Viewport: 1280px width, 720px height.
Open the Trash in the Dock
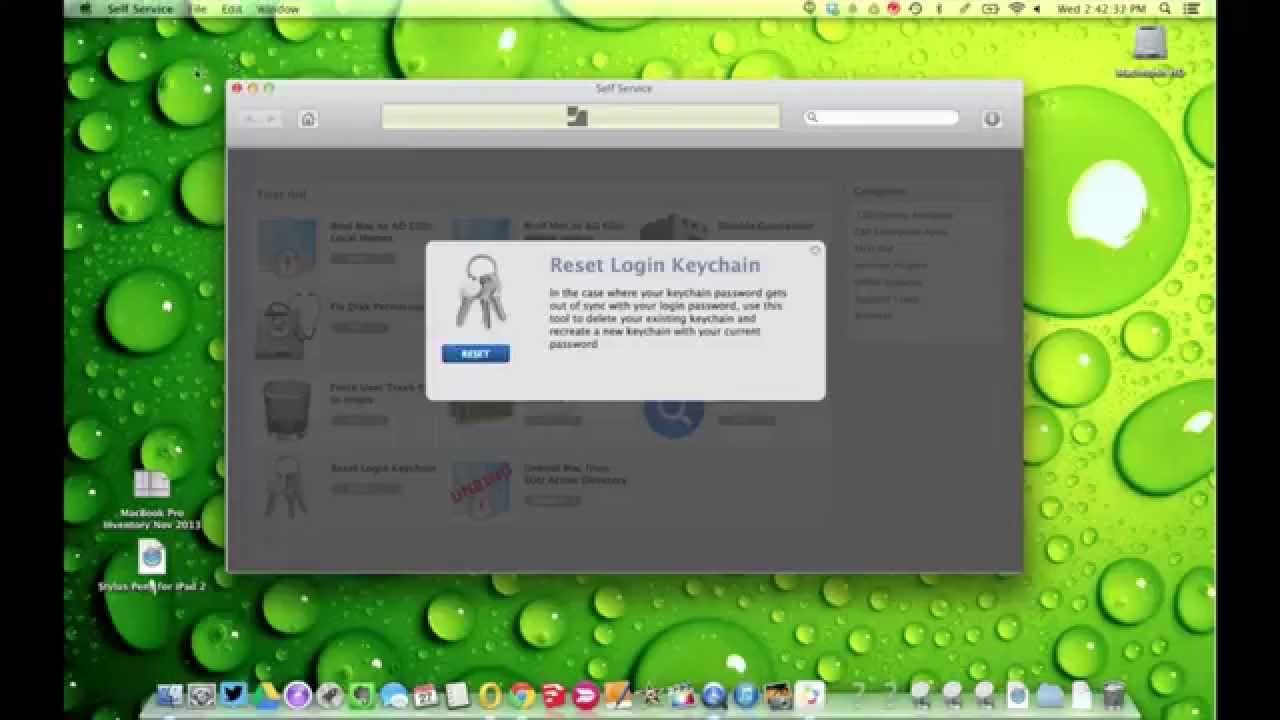[x=1113, y=695]
